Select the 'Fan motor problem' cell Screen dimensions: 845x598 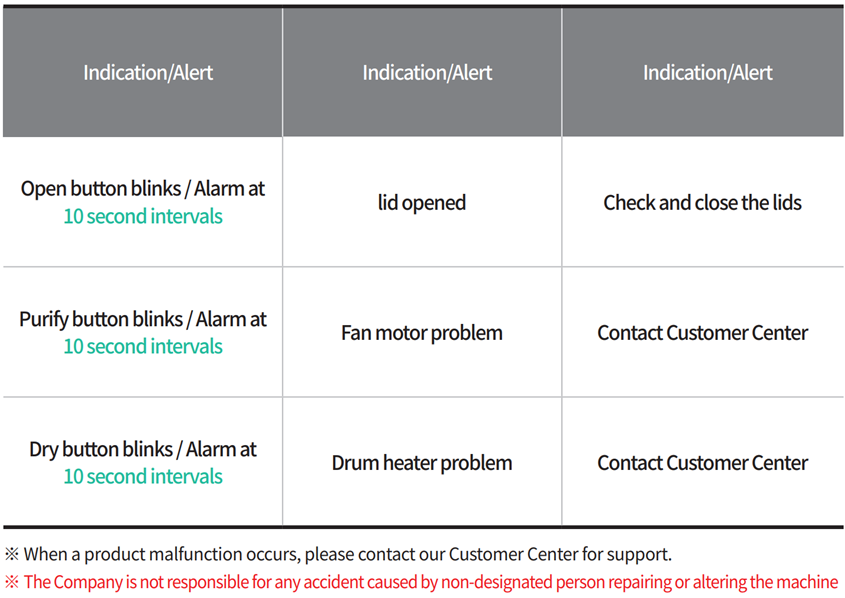click(422, 333)
